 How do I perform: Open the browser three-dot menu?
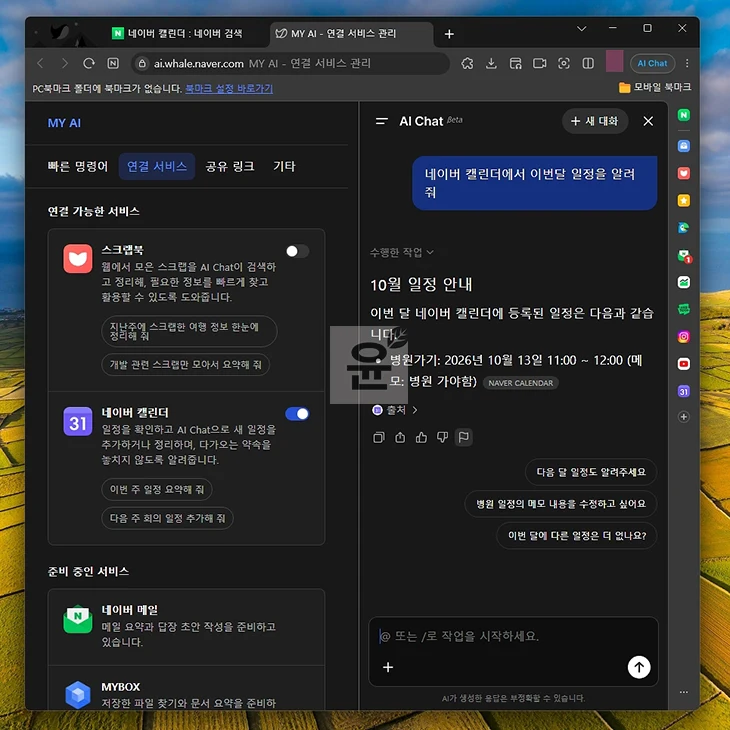click(687, 63)
